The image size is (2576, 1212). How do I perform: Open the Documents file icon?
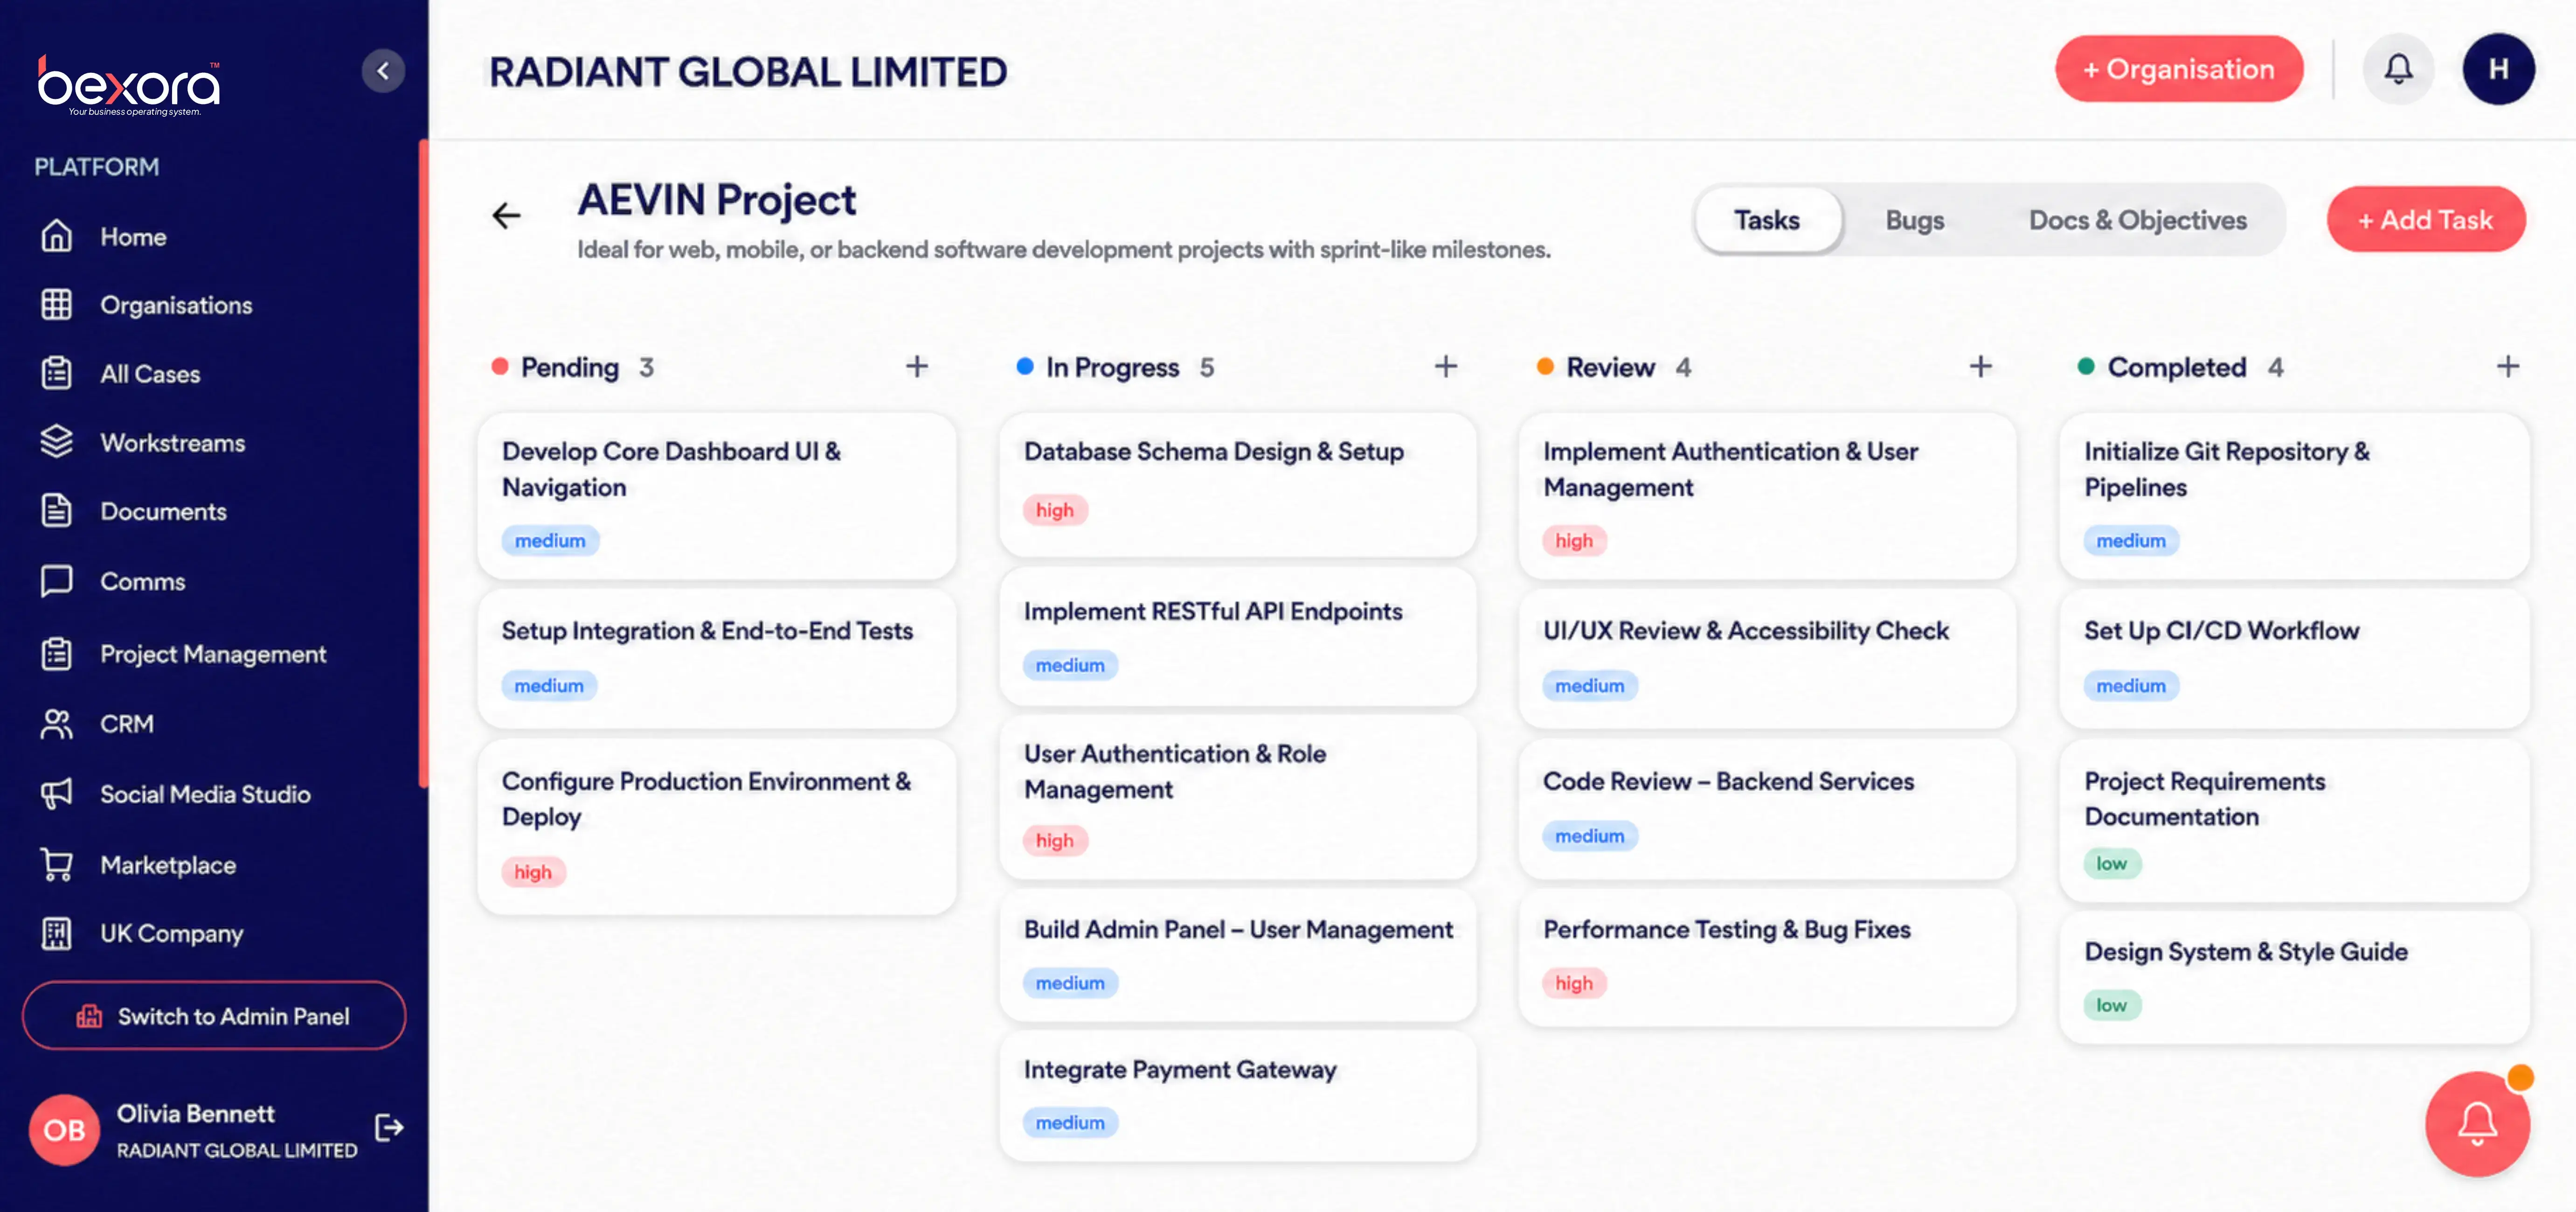coord(57,510)
